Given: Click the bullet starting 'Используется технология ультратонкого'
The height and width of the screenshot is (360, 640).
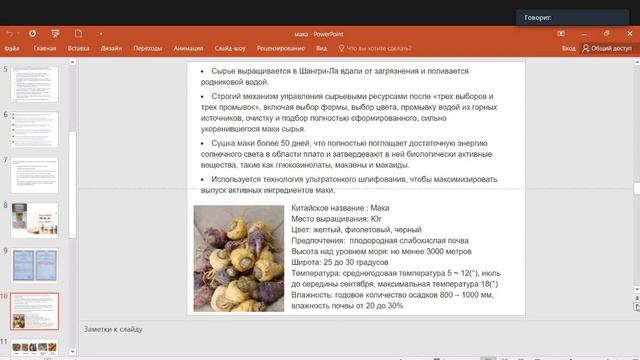Looking at the screenshot, I should 349,184.
